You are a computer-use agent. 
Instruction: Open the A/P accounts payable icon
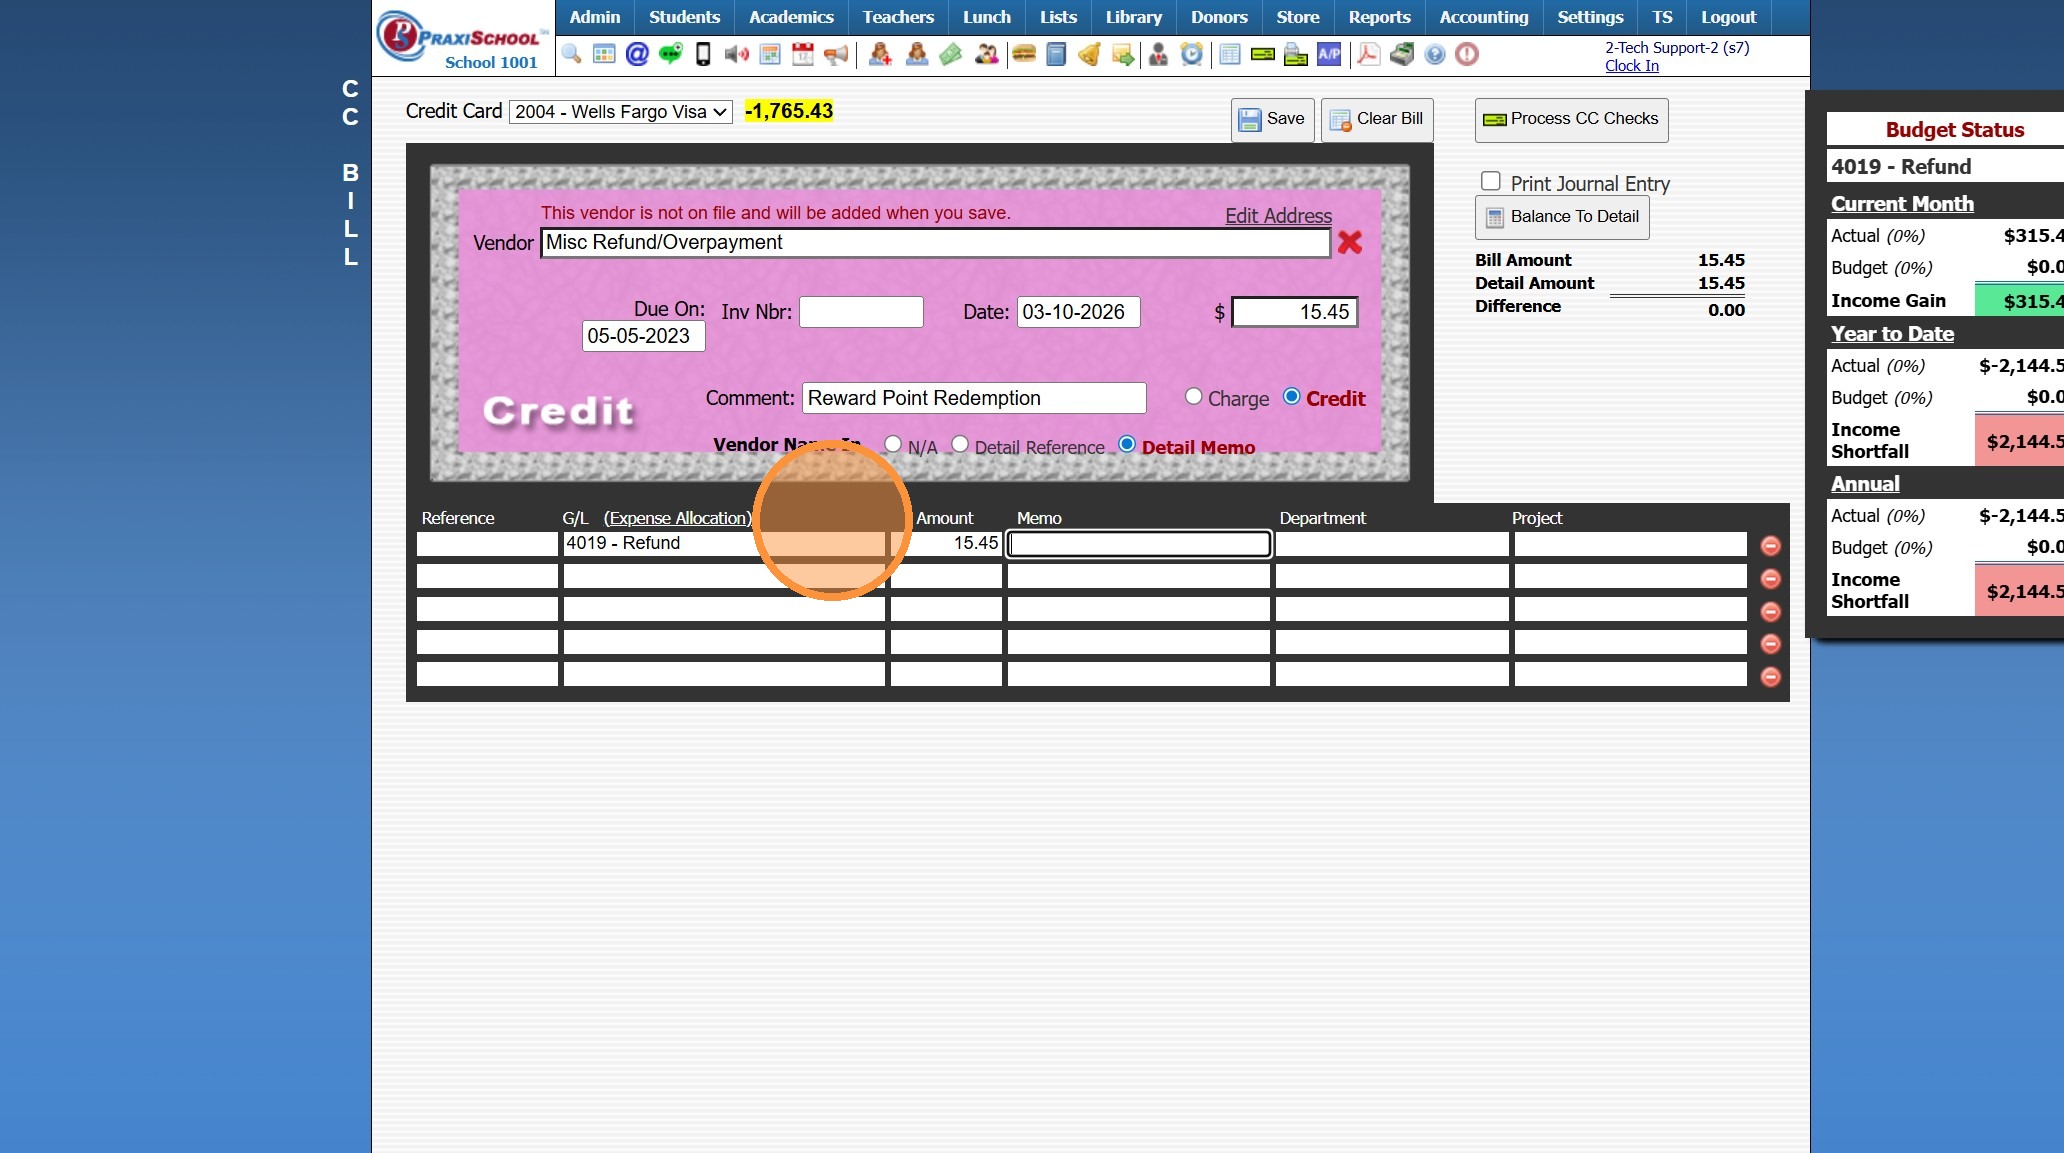tap(1329, 54)
